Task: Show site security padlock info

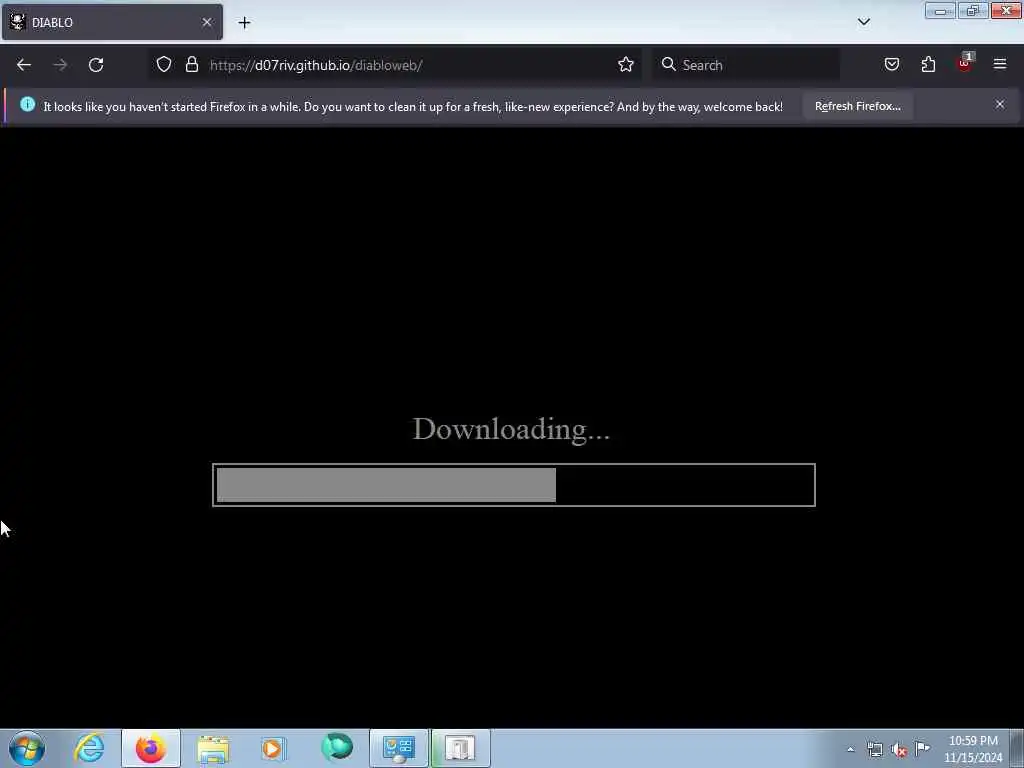Action: coord(191,65)
